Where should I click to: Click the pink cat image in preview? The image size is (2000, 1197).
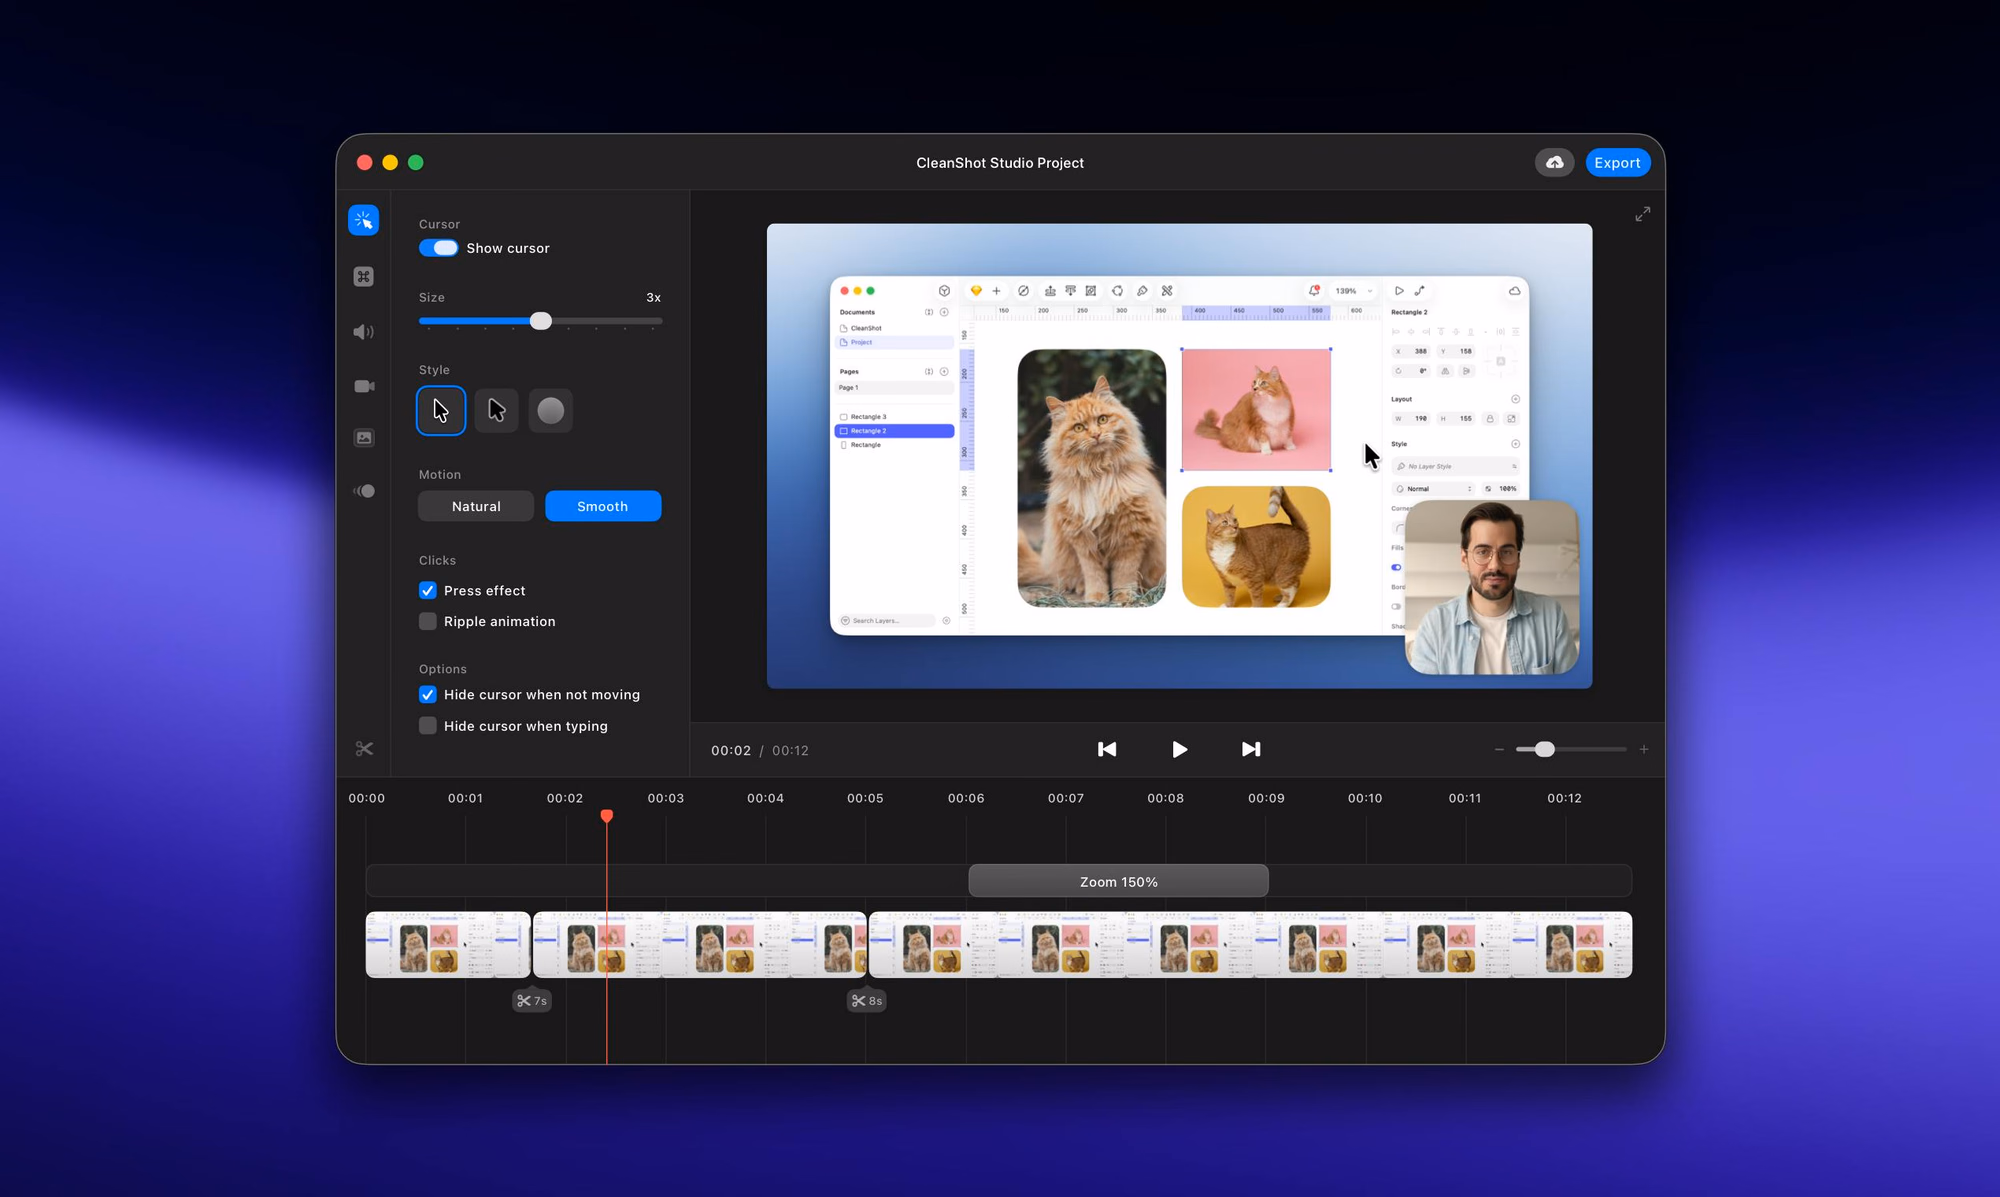tap(1256, 409)
